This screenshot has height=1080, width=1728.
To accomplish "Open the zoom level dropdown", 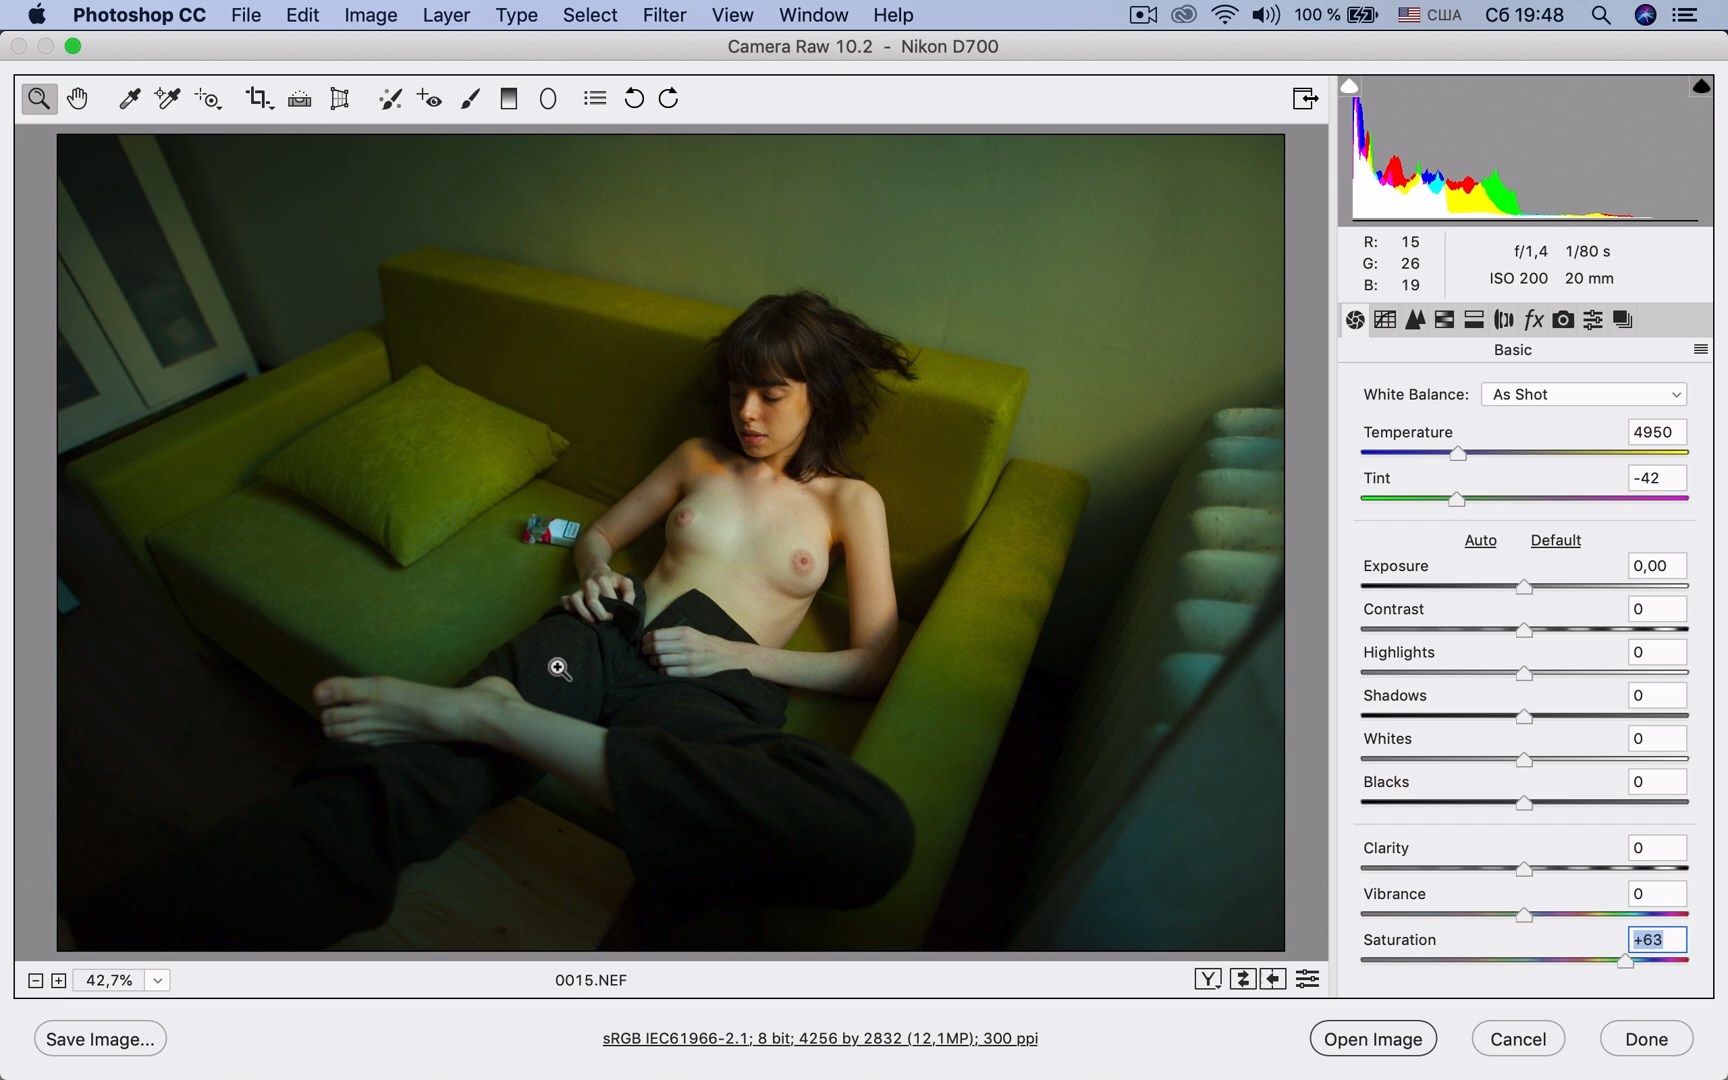I will pos(158,981).
